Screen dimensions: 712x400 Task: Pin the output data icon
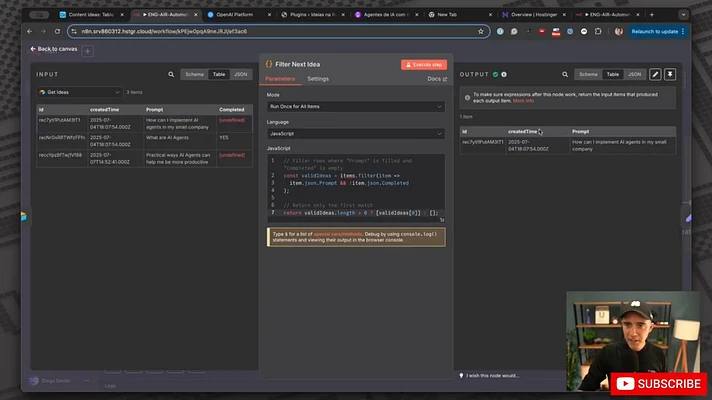click(670, 74)
